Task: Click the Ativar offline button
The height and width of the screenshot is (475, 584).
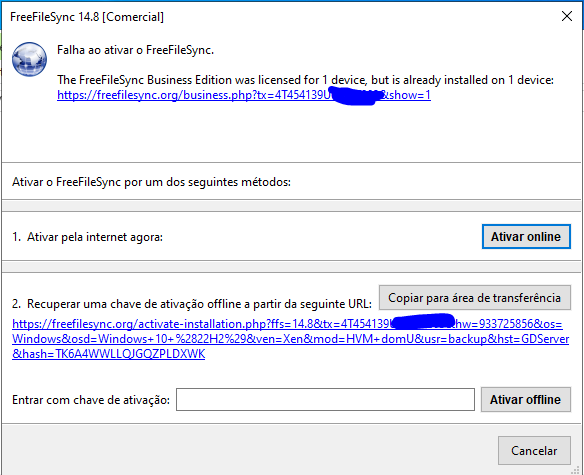Action: [526, 399]
